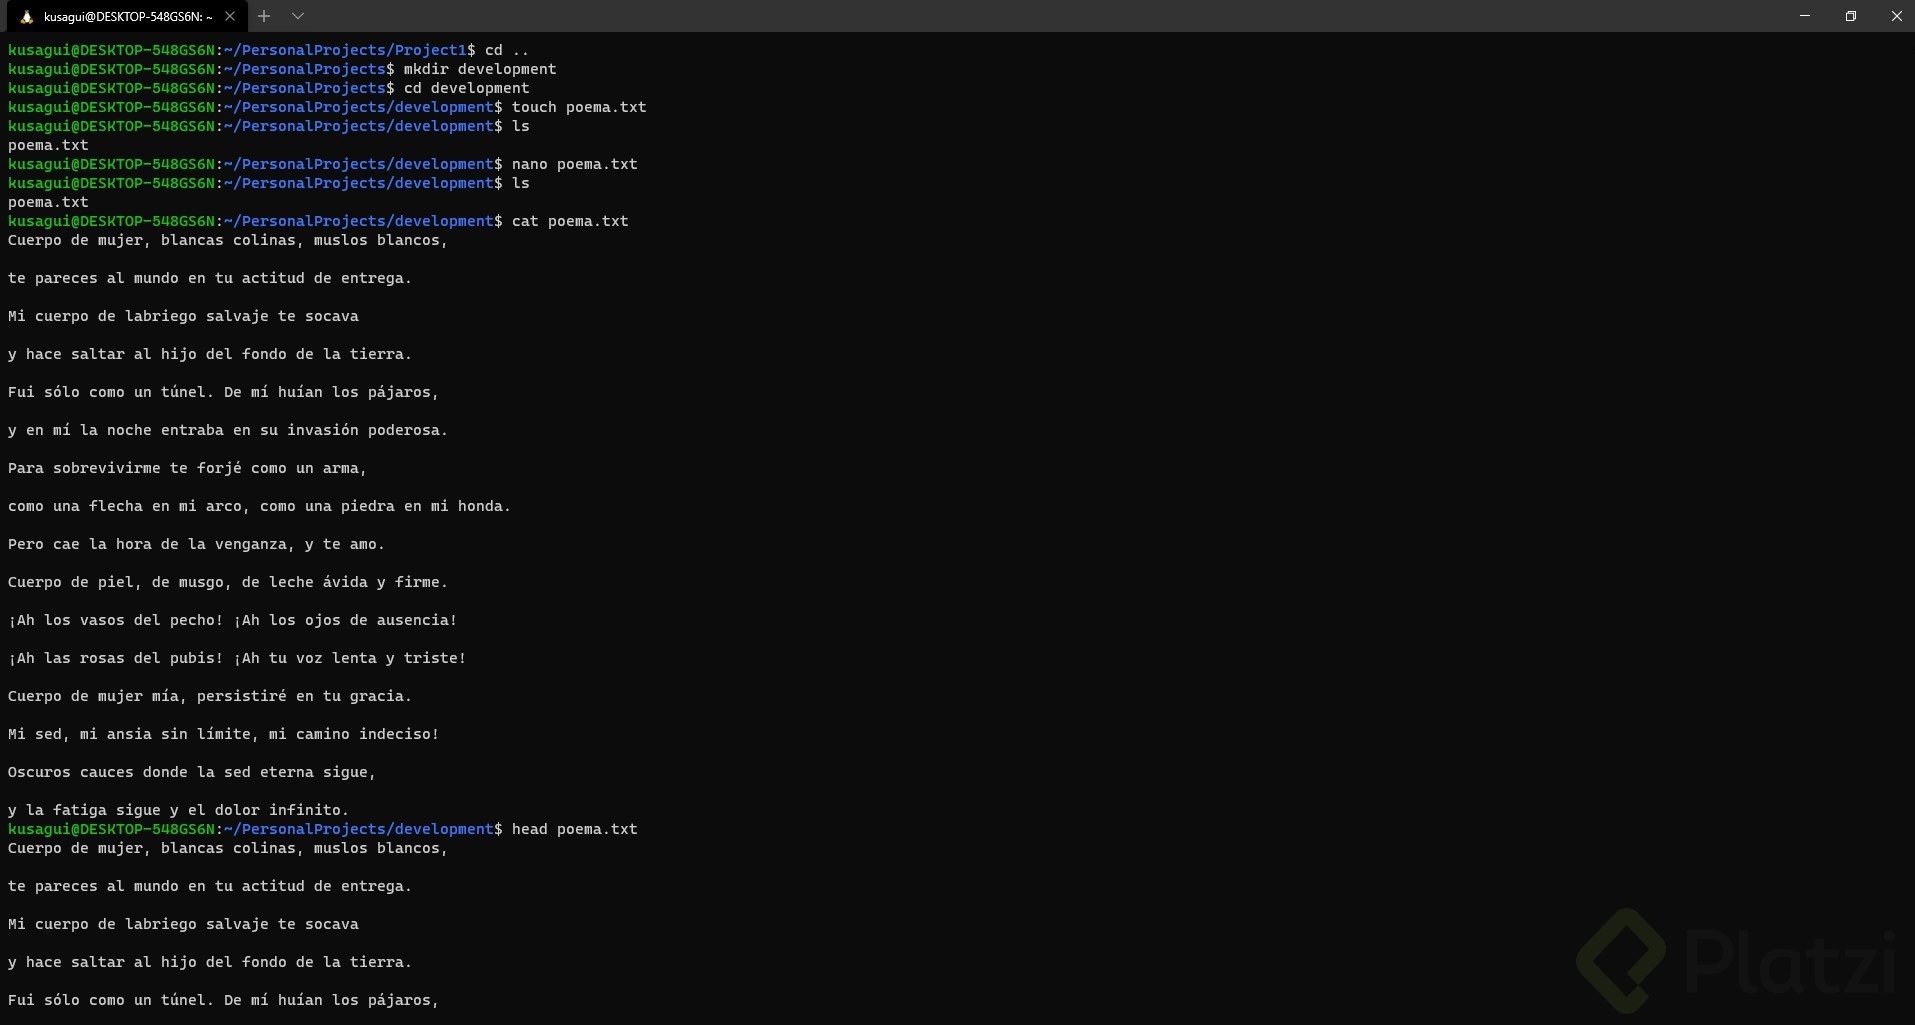Viewport: 1915px width, 1025px height.
Task: Click line 'Cuerpo de mujer mía, persistiré'
Action: pos(210,696)
